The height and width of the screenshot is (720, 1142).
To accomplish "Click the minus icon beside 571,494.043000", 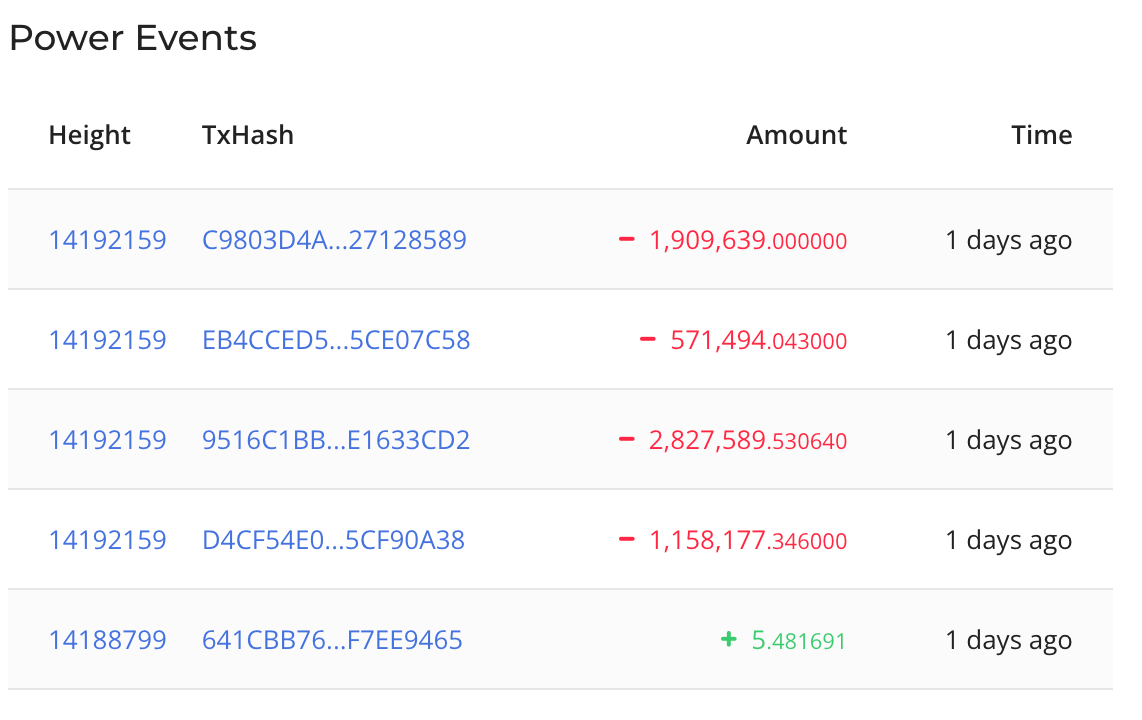I will coord(647,339).
